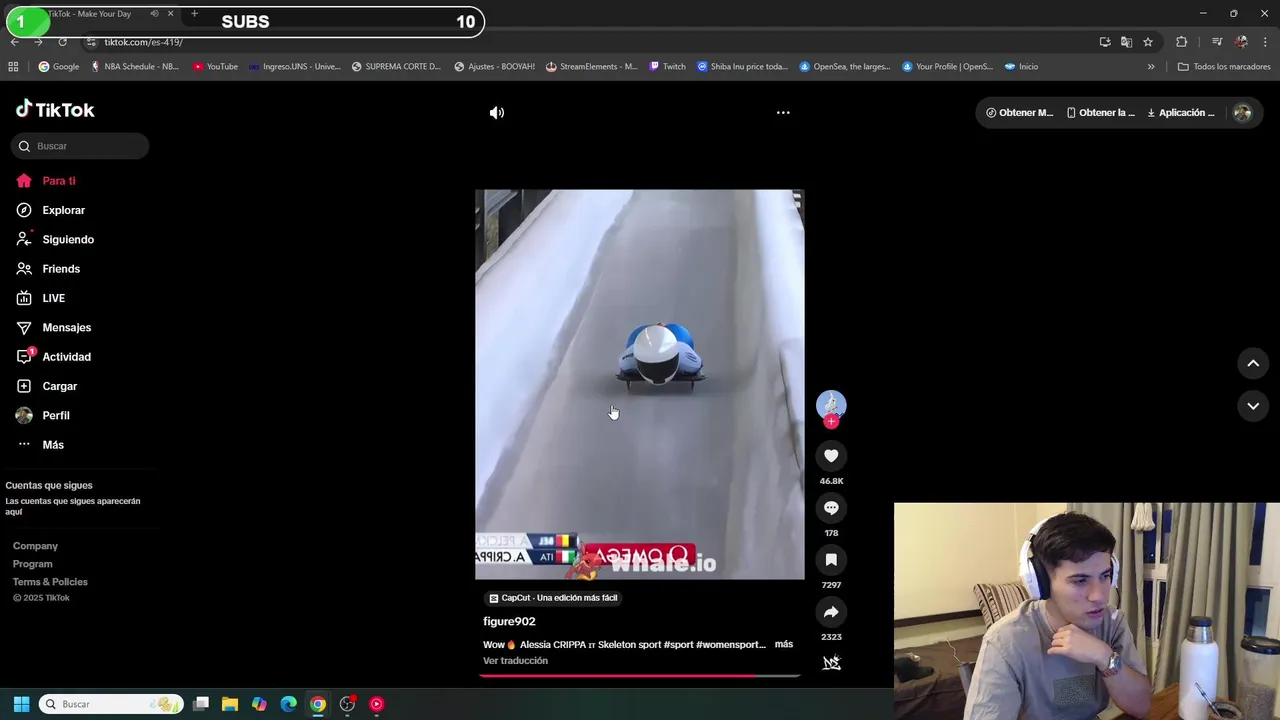Viewport: 1280px width, 720px height.
Task: Open the Todos los marcadores folder
Action: click(x=1224, y=67)
